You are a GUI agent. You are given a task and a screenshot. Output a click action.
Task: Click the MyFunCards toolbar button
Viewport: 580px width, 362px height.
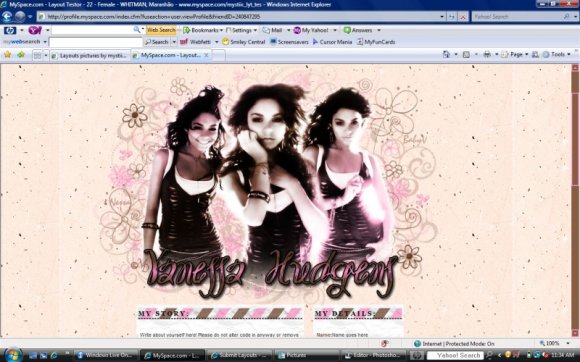pos(376,42)
